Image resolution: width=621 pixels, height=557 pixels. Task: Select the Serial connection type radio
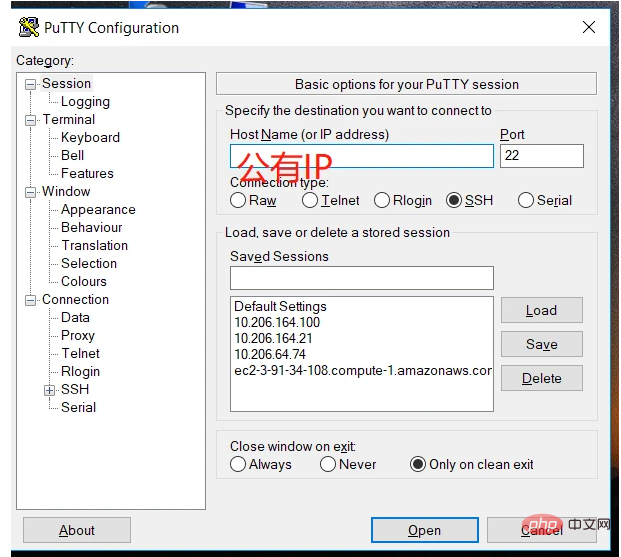[x=526, y=200]
